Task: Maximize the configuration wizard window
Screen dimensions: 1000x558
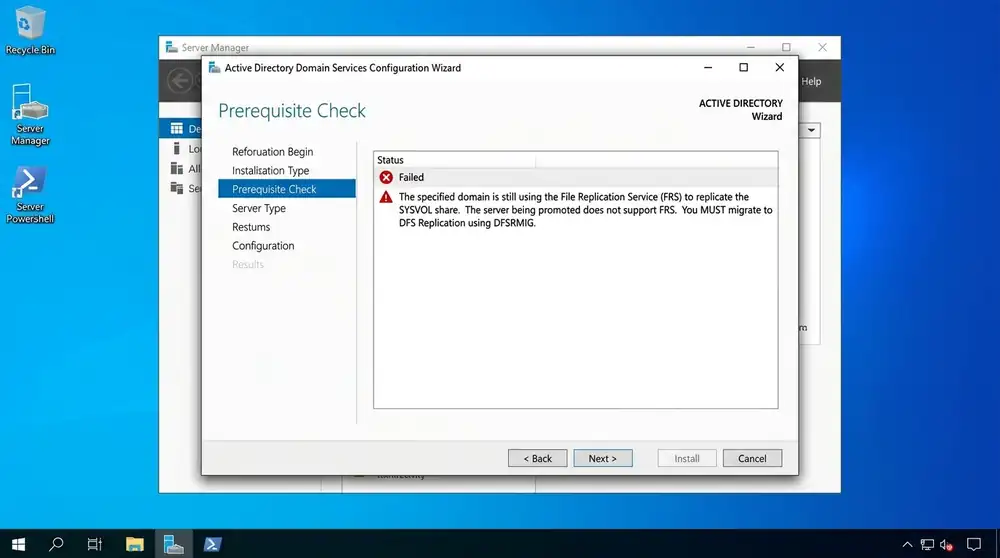Action: [744, 68]
